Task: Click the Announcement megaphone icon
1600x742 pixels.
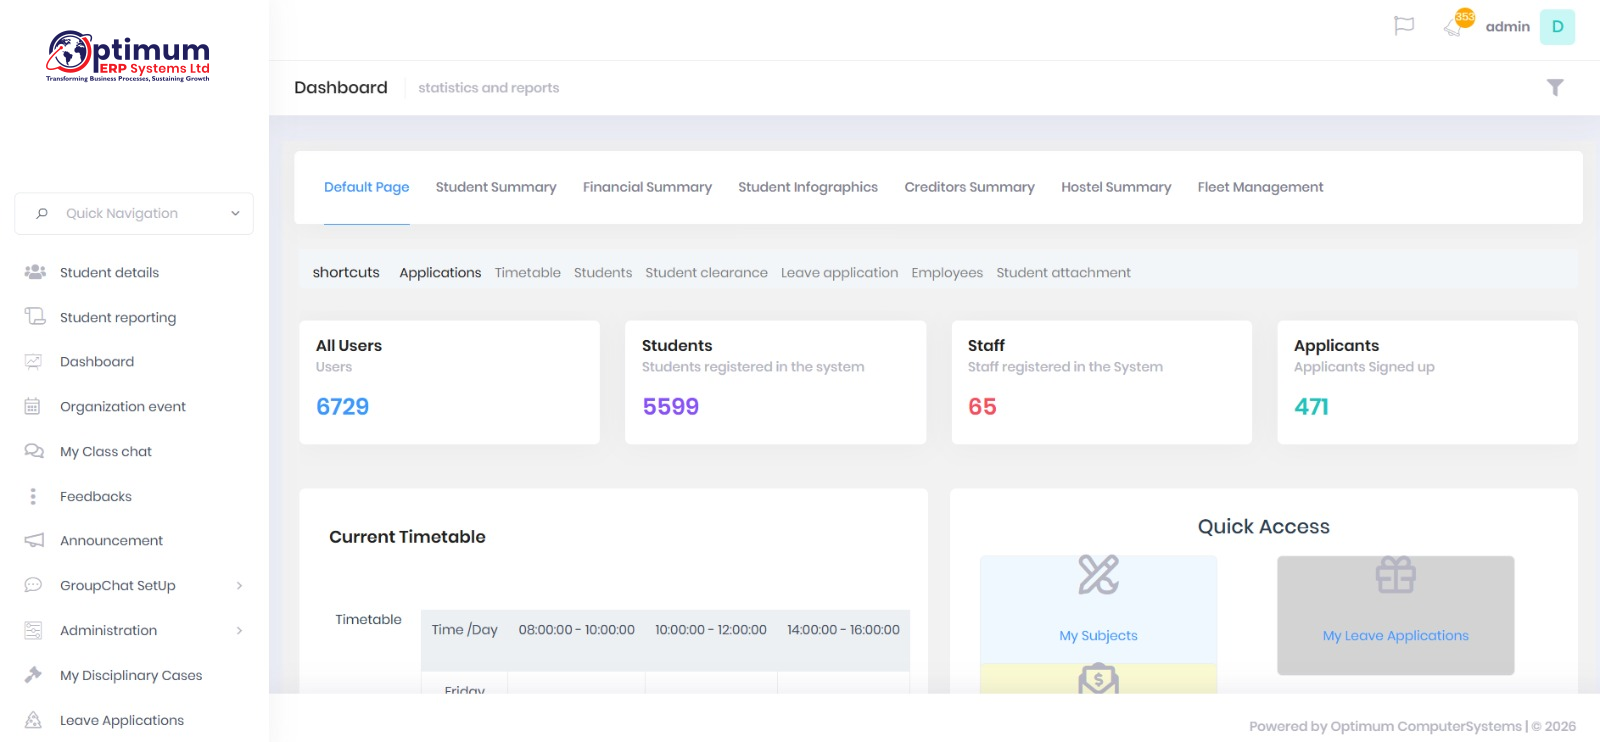Action: (x=34, y=540)
